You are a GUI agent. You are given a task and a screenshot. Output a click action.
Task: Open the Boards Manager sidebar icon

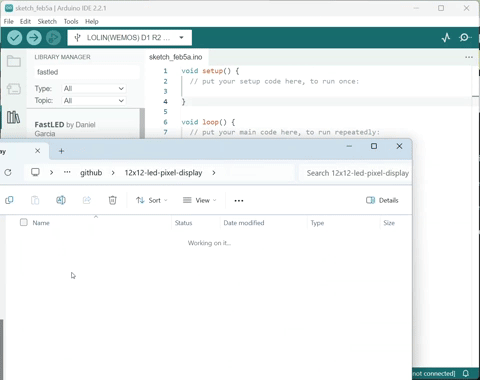click(x=14, y=89)
